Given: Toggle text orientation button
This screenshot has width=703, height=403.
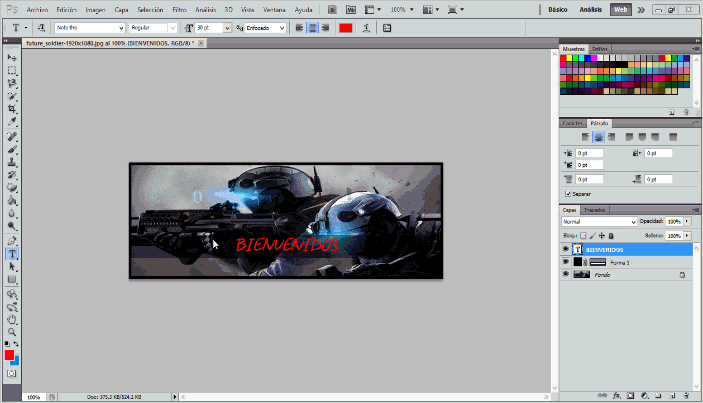Looking at the screenshot, I should coord(41,28).
